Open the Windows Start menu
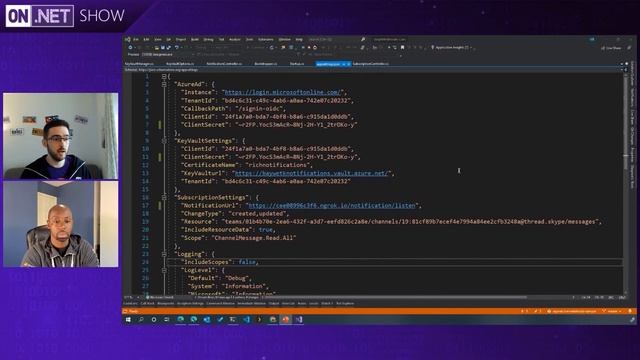The height and width of the screenshot is (360, 640). point(128,320)
